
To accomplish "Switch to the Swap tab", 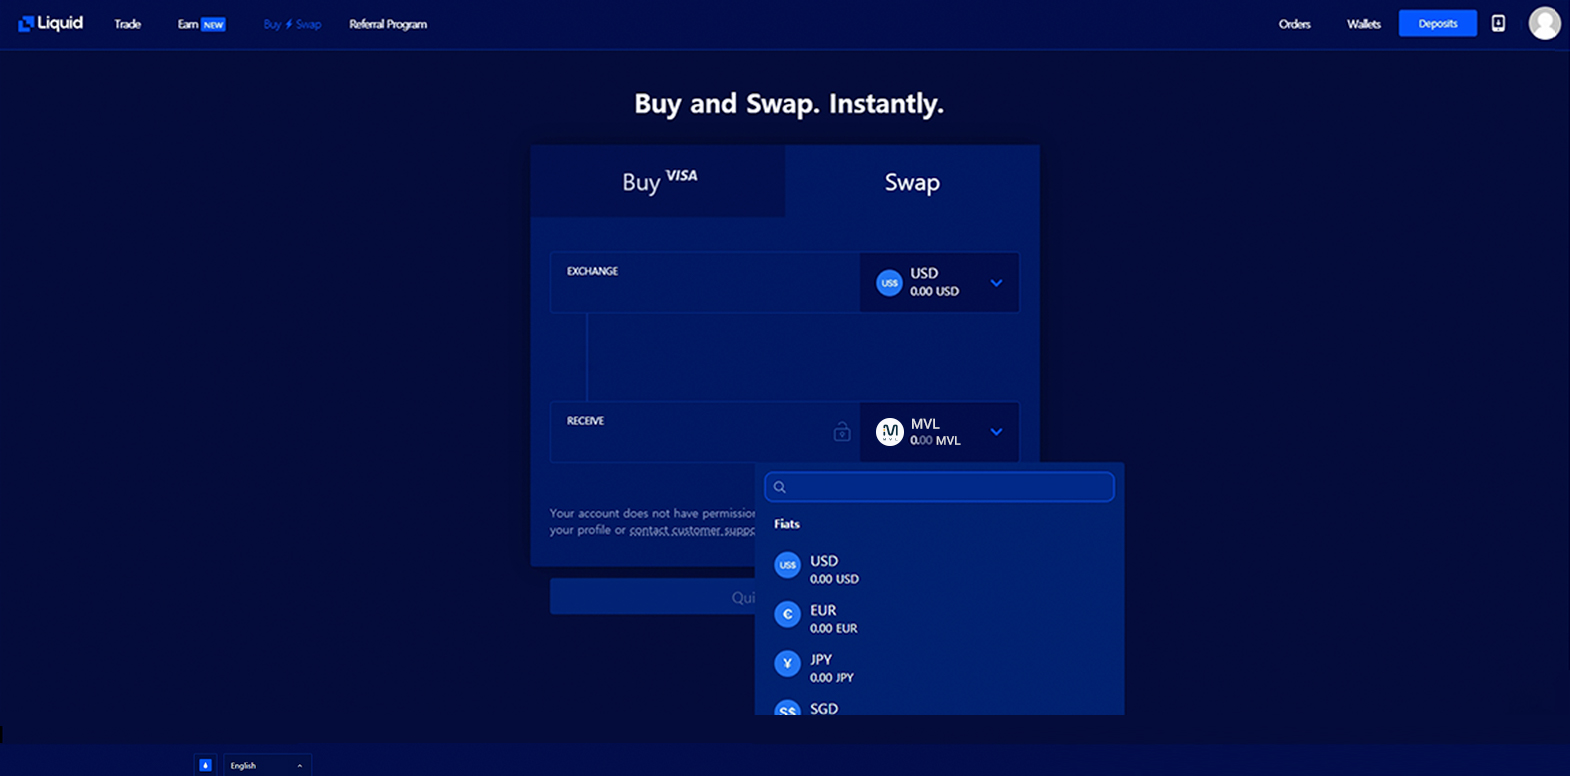I will click(912, 181).
